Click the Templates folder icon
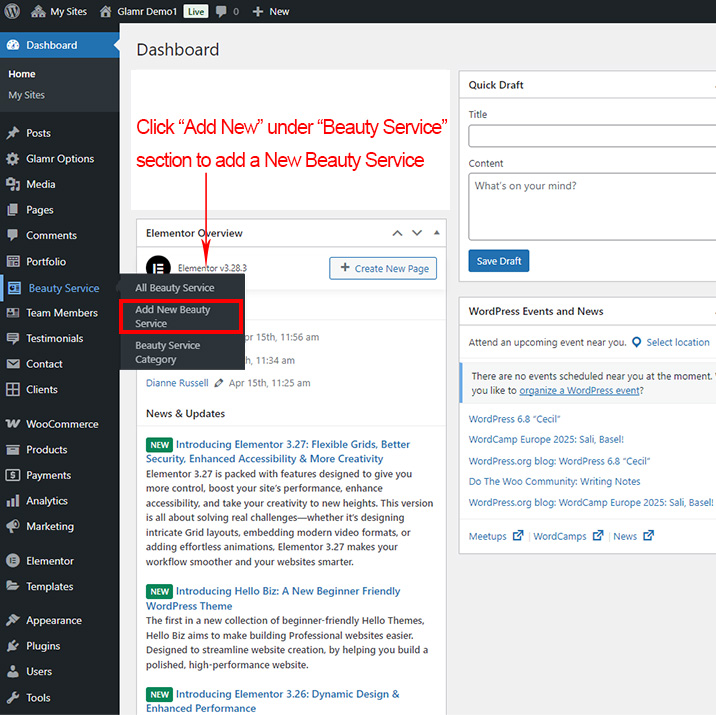 coord(13,586)
